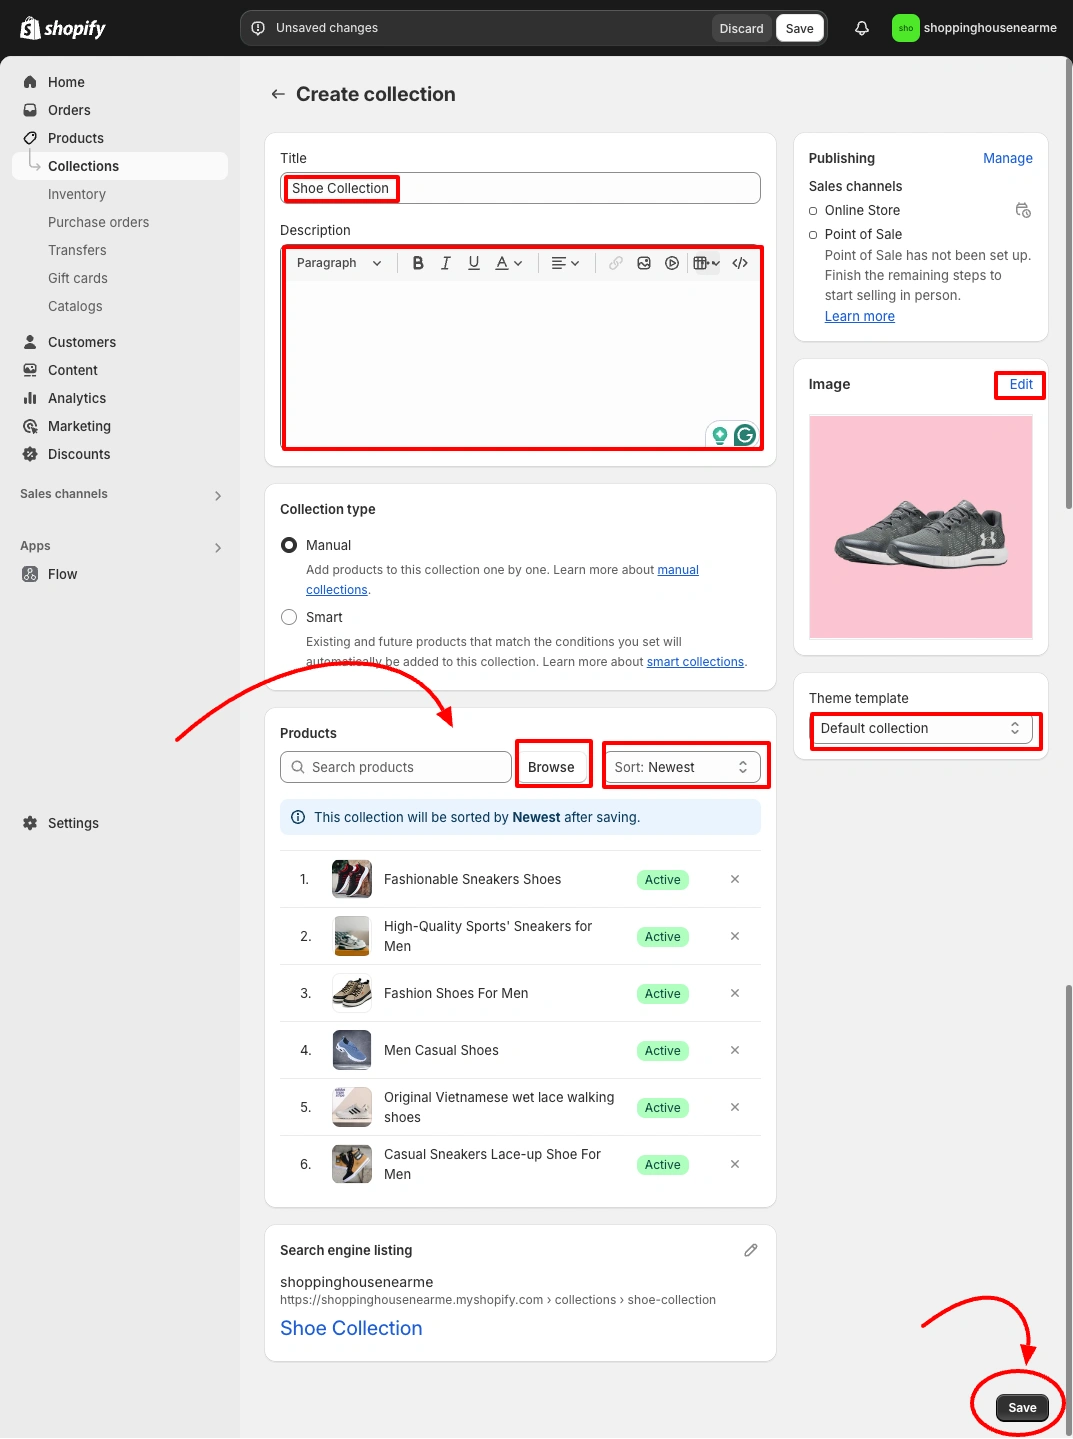Open the Paragraph style dropdown
The height and width of the screenshot is (1439, 1073).
[x=339, y=263]
